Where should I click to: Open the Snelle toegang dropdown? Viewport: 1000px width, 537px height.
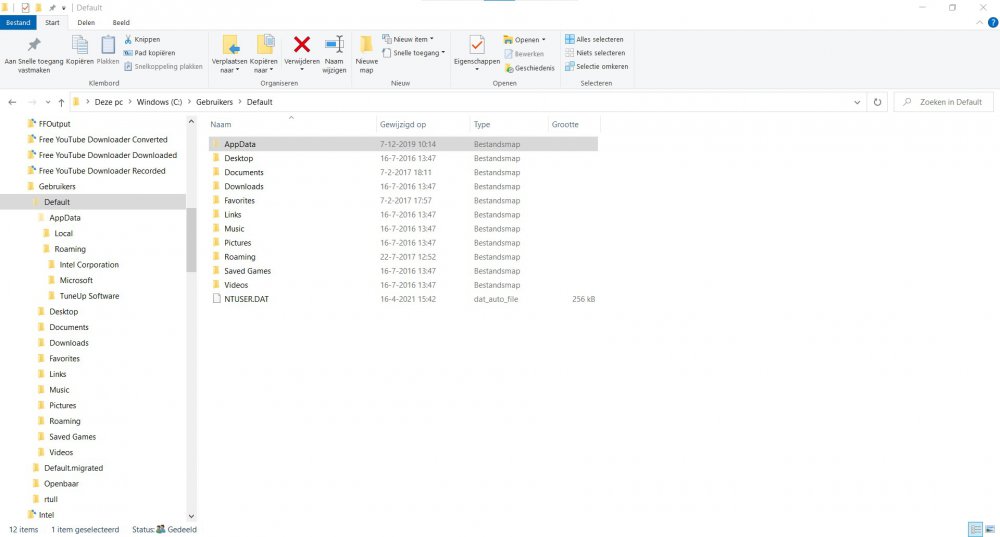point(418,53)
